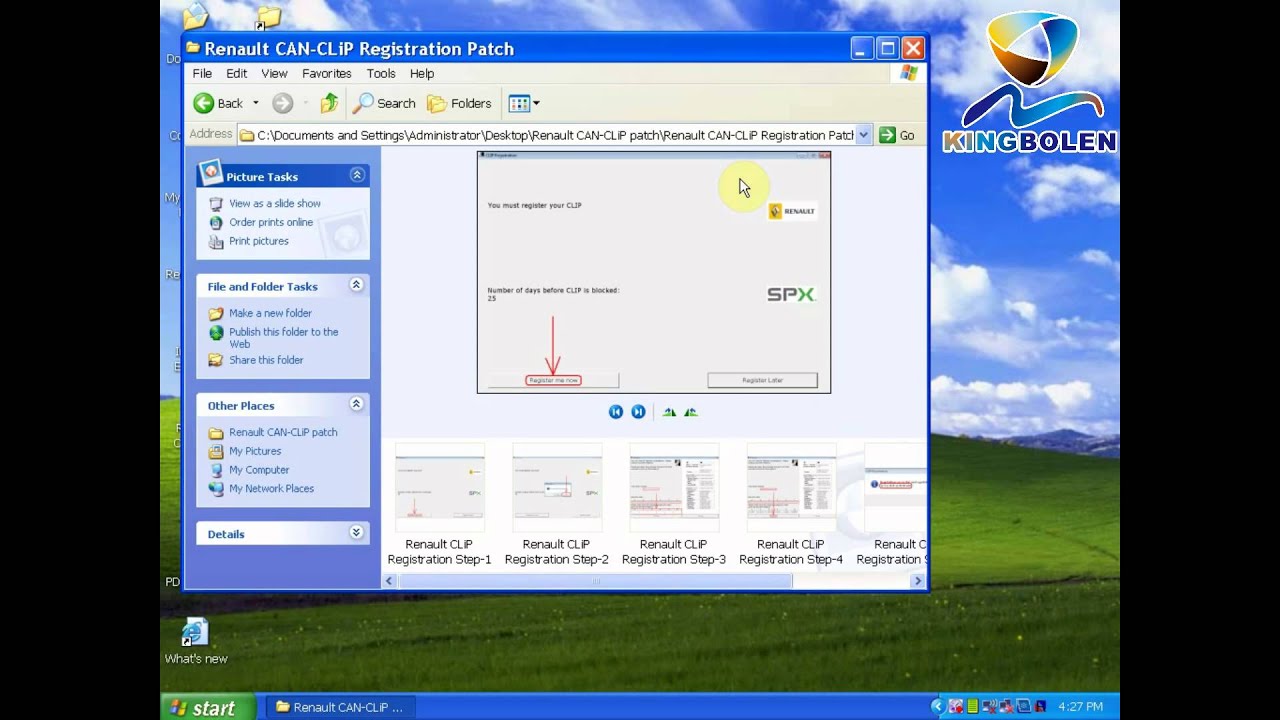
Task: Click the filmstrip scroll left arrow
Action: click(x=390, y=581)
